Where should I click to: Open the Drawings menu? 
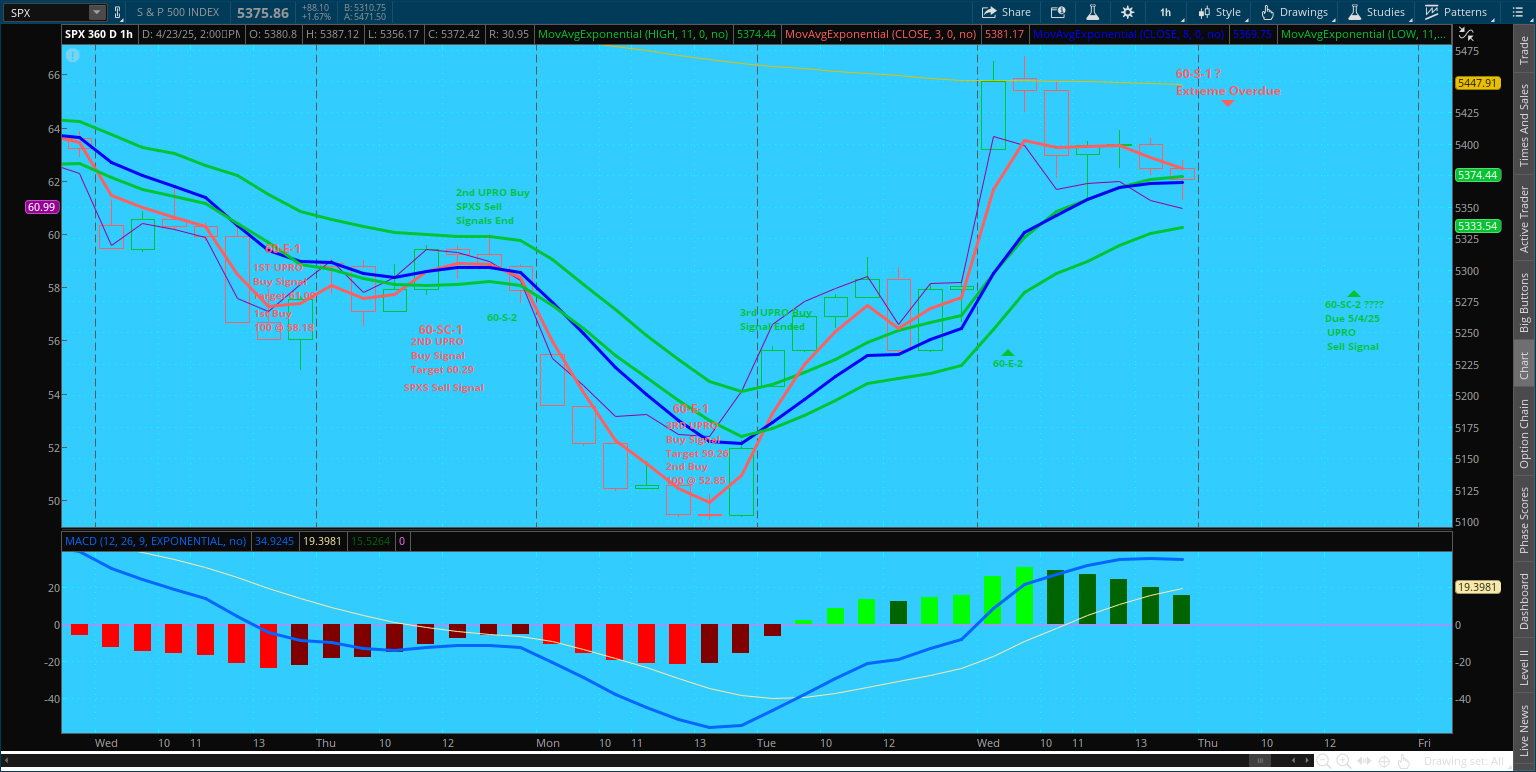1295,12
